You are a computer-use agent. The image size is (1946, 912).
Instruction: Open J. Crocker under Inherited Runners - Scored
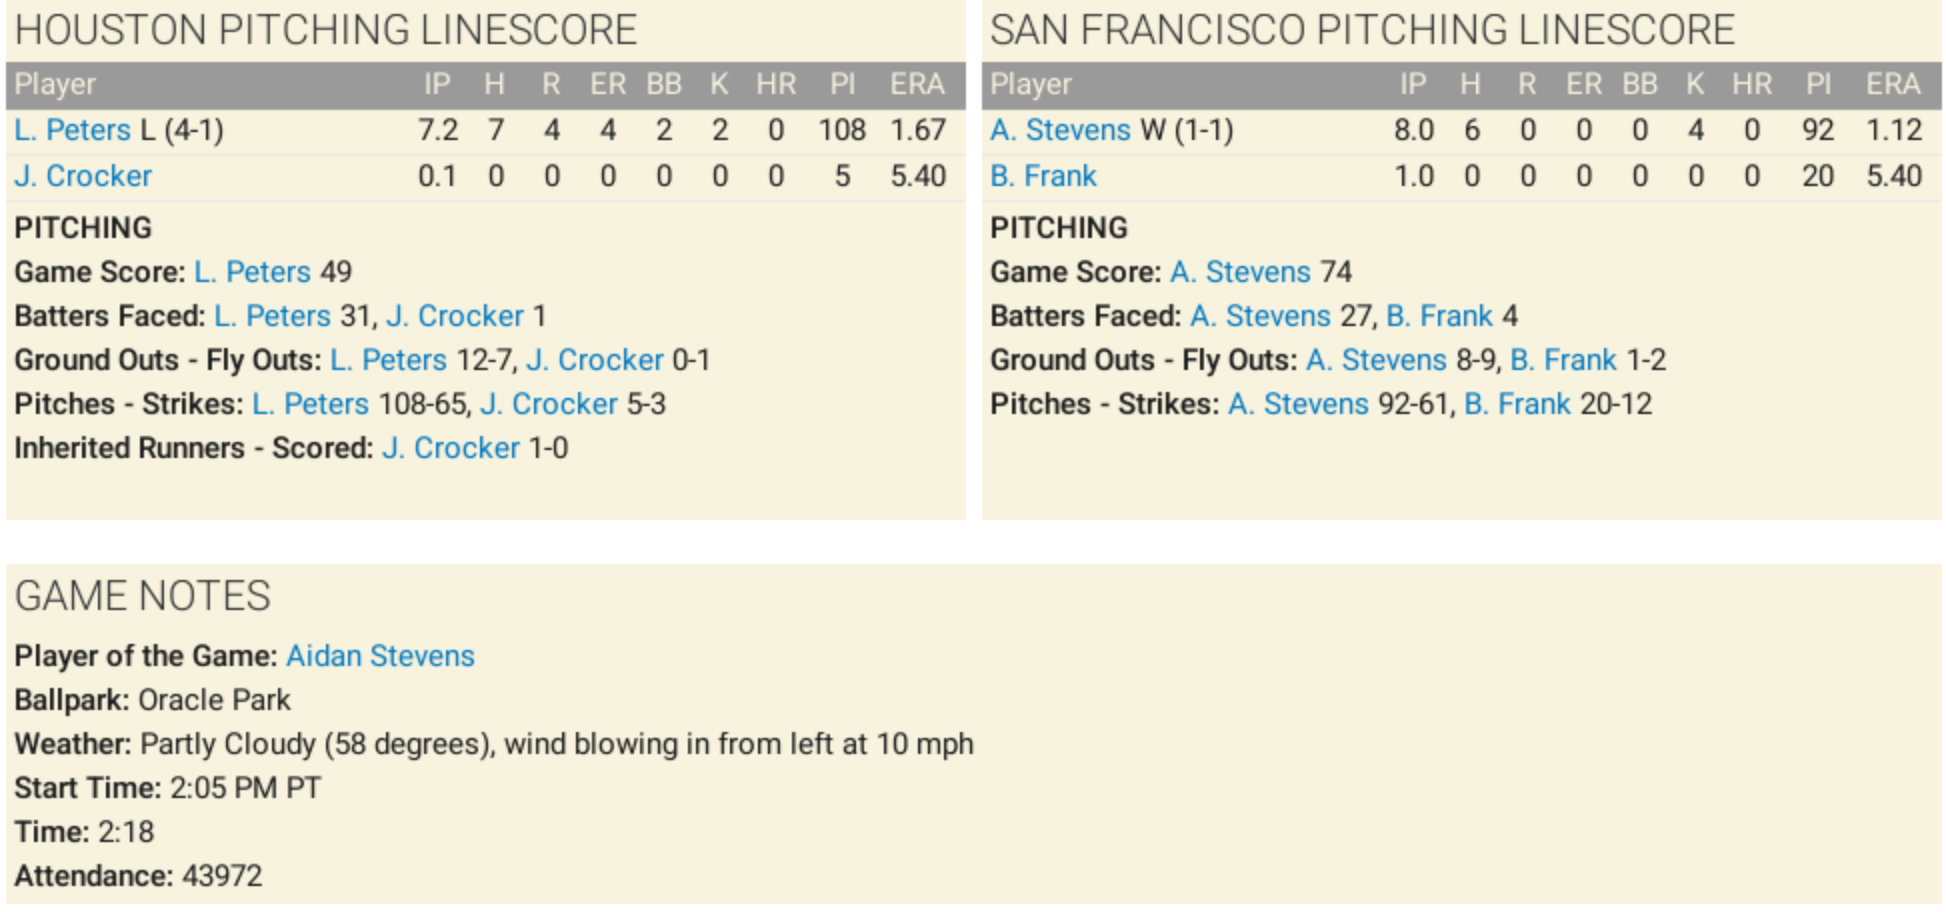coord(451,448)
